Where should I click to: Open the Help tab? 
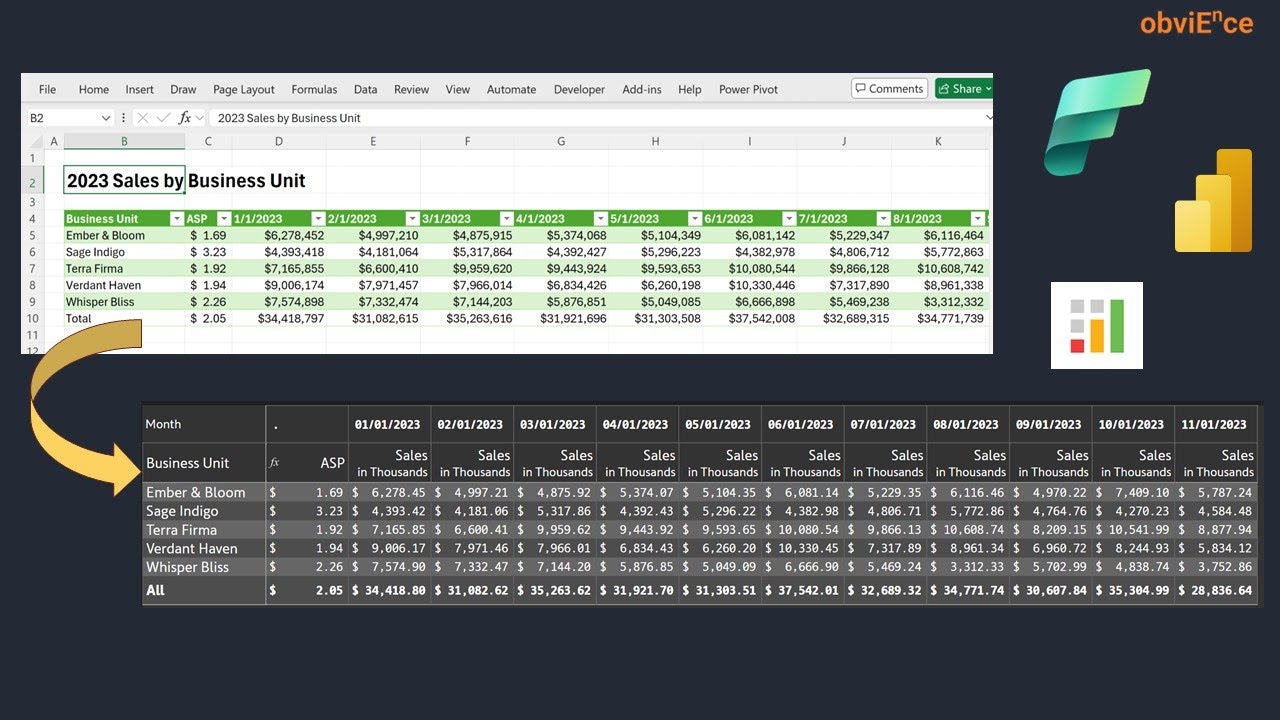690,89
